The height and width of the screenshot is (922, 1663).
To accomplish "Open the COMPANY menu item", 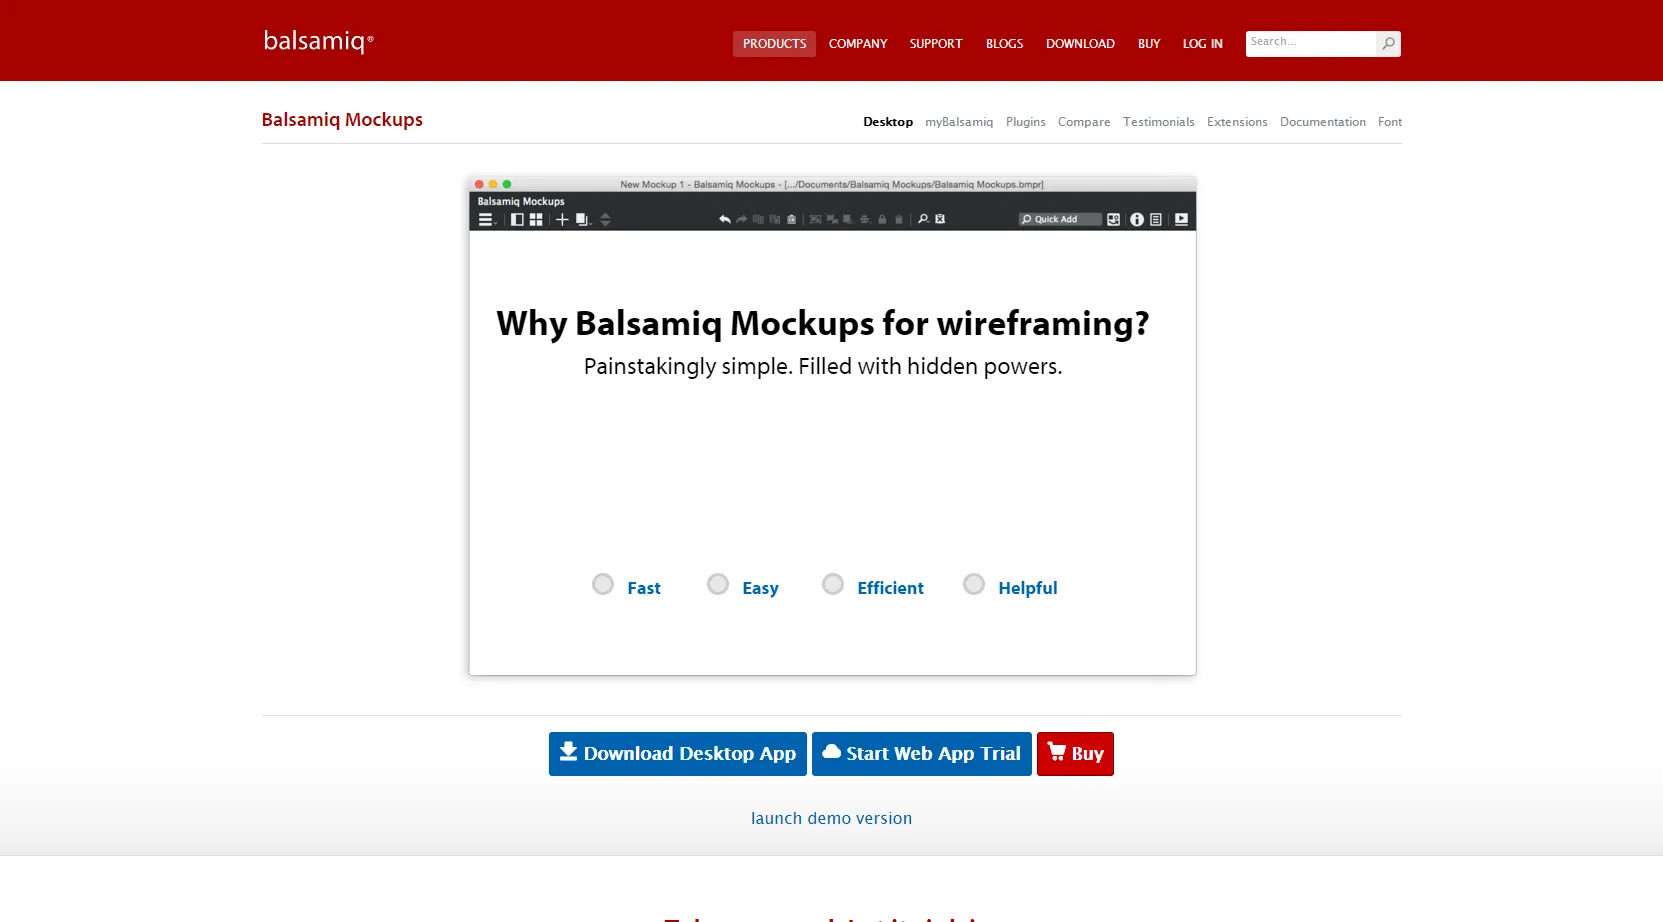I will [858, 44].
